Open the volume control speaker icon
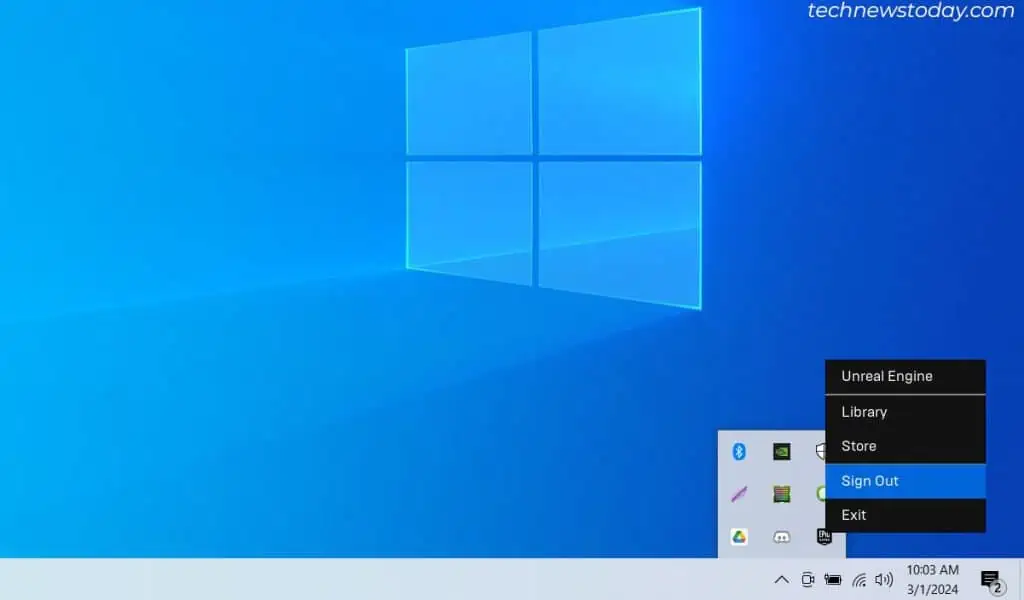Screen dimensions: 1024x600 (x=883, y=579)
